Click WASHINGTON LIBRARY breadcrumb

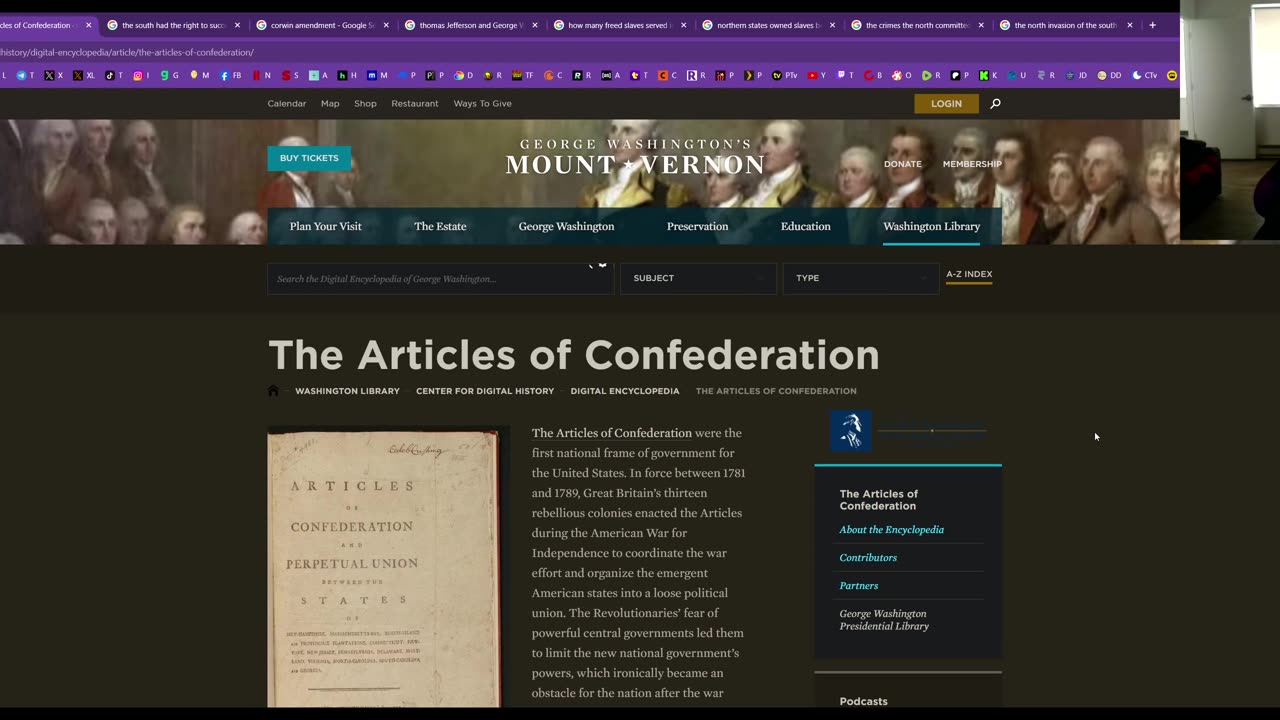pos(347,391)
